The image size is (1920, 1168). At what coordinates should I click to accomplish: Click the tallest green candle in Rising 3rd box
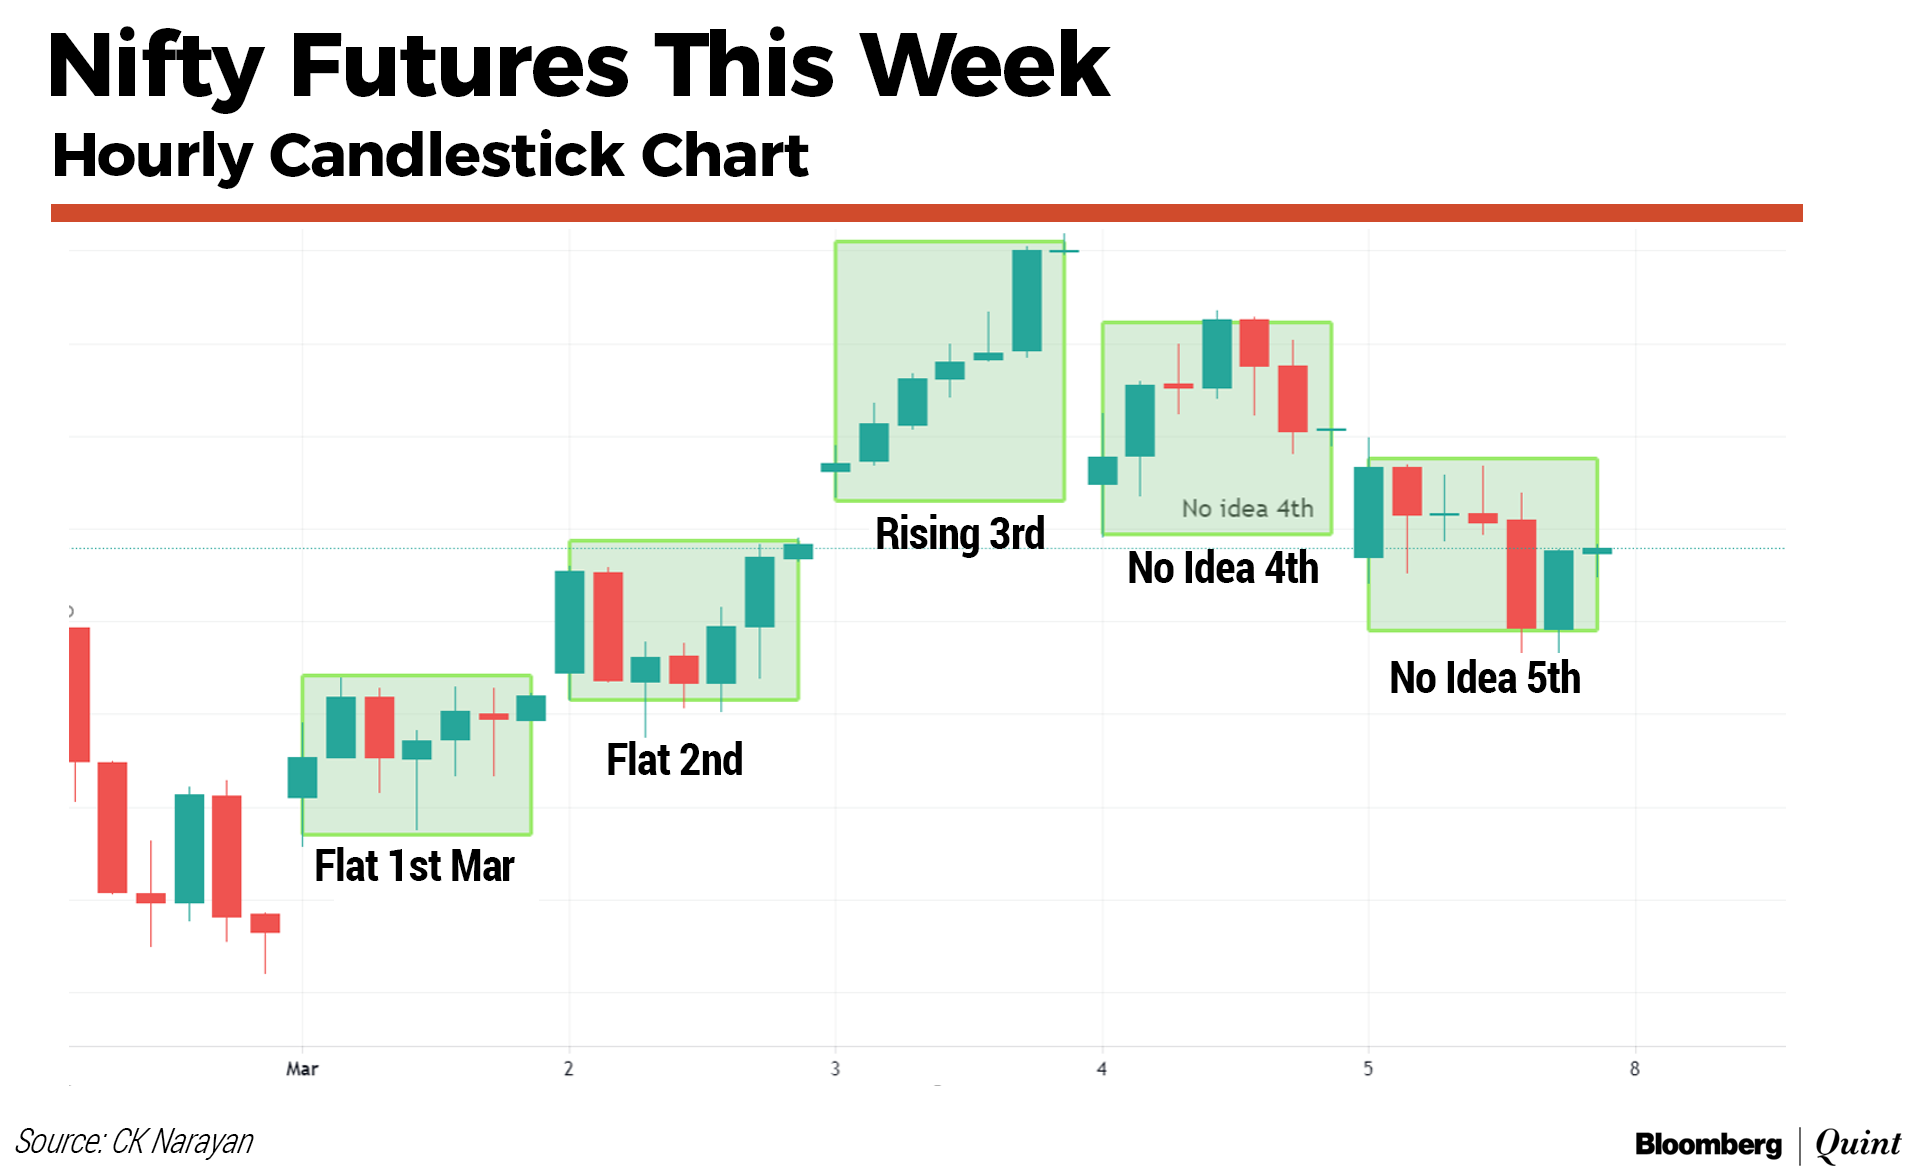1027,300
